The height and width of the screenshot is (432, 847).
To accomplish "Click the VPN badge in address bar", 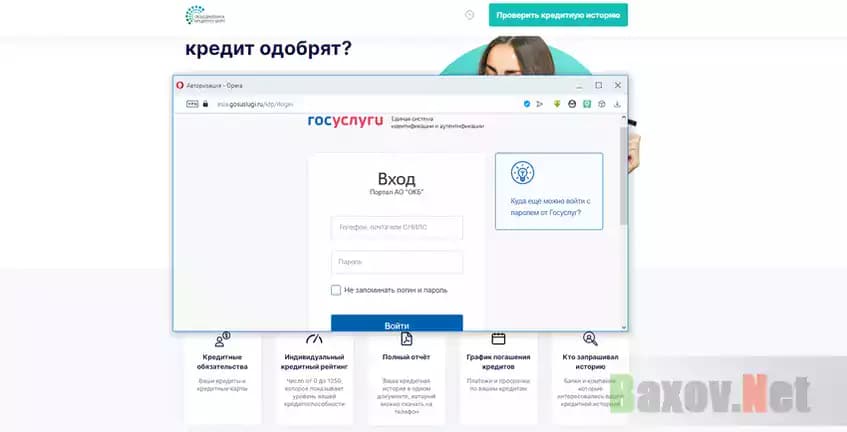I will point(192,104).
